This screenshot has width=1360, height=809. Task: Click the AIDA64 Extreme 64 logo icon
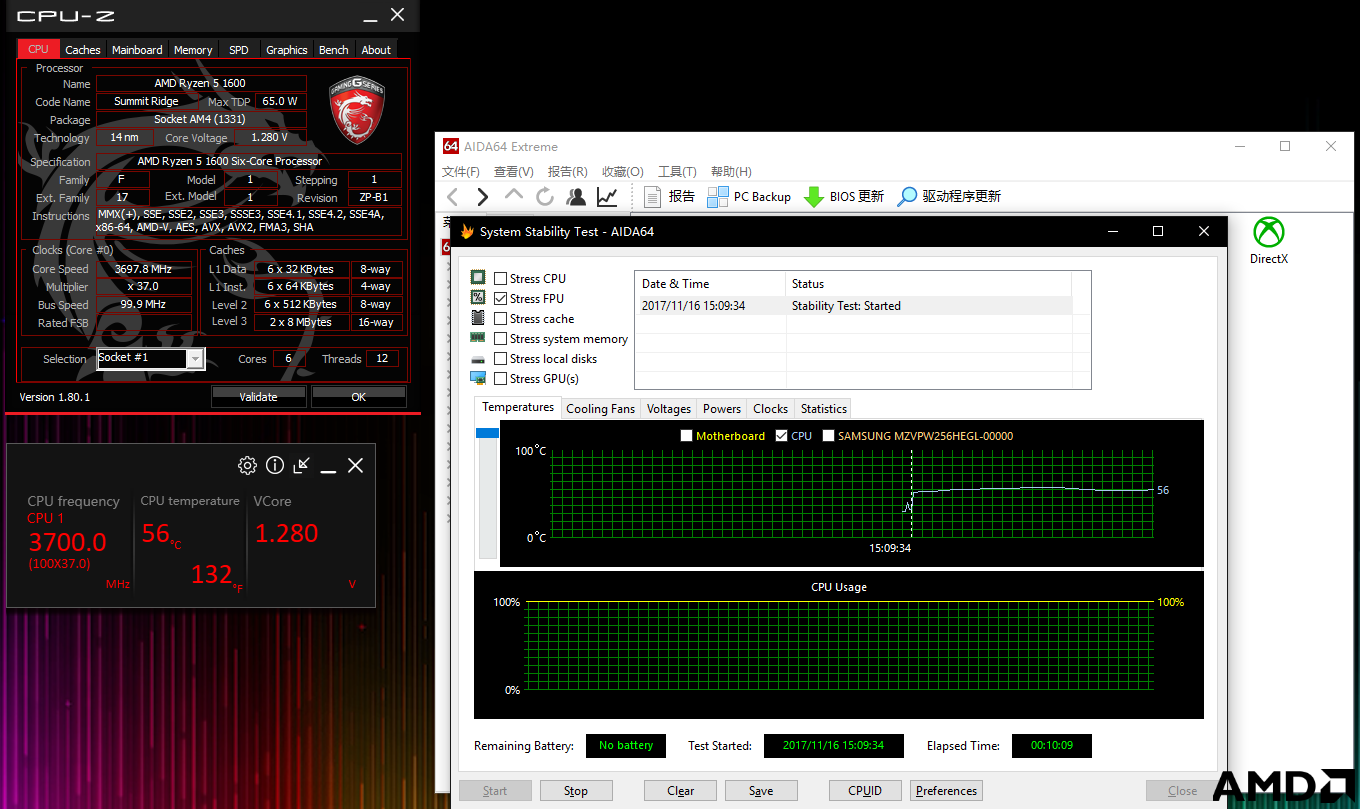[x=450, y=146]
